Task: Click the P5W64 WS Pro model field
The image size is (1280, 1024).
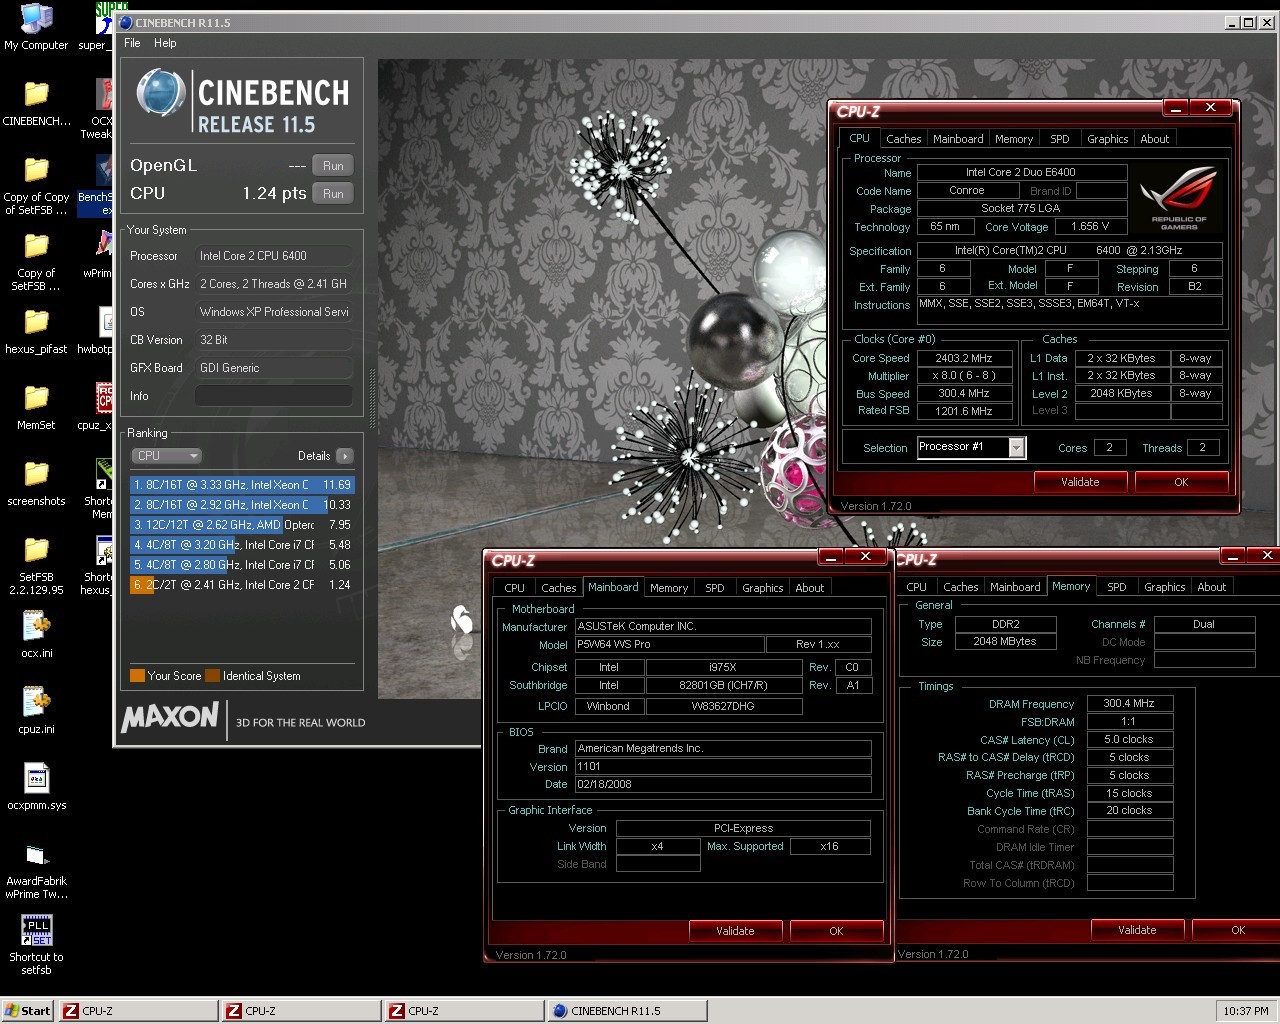Action: tap(670, 645)
